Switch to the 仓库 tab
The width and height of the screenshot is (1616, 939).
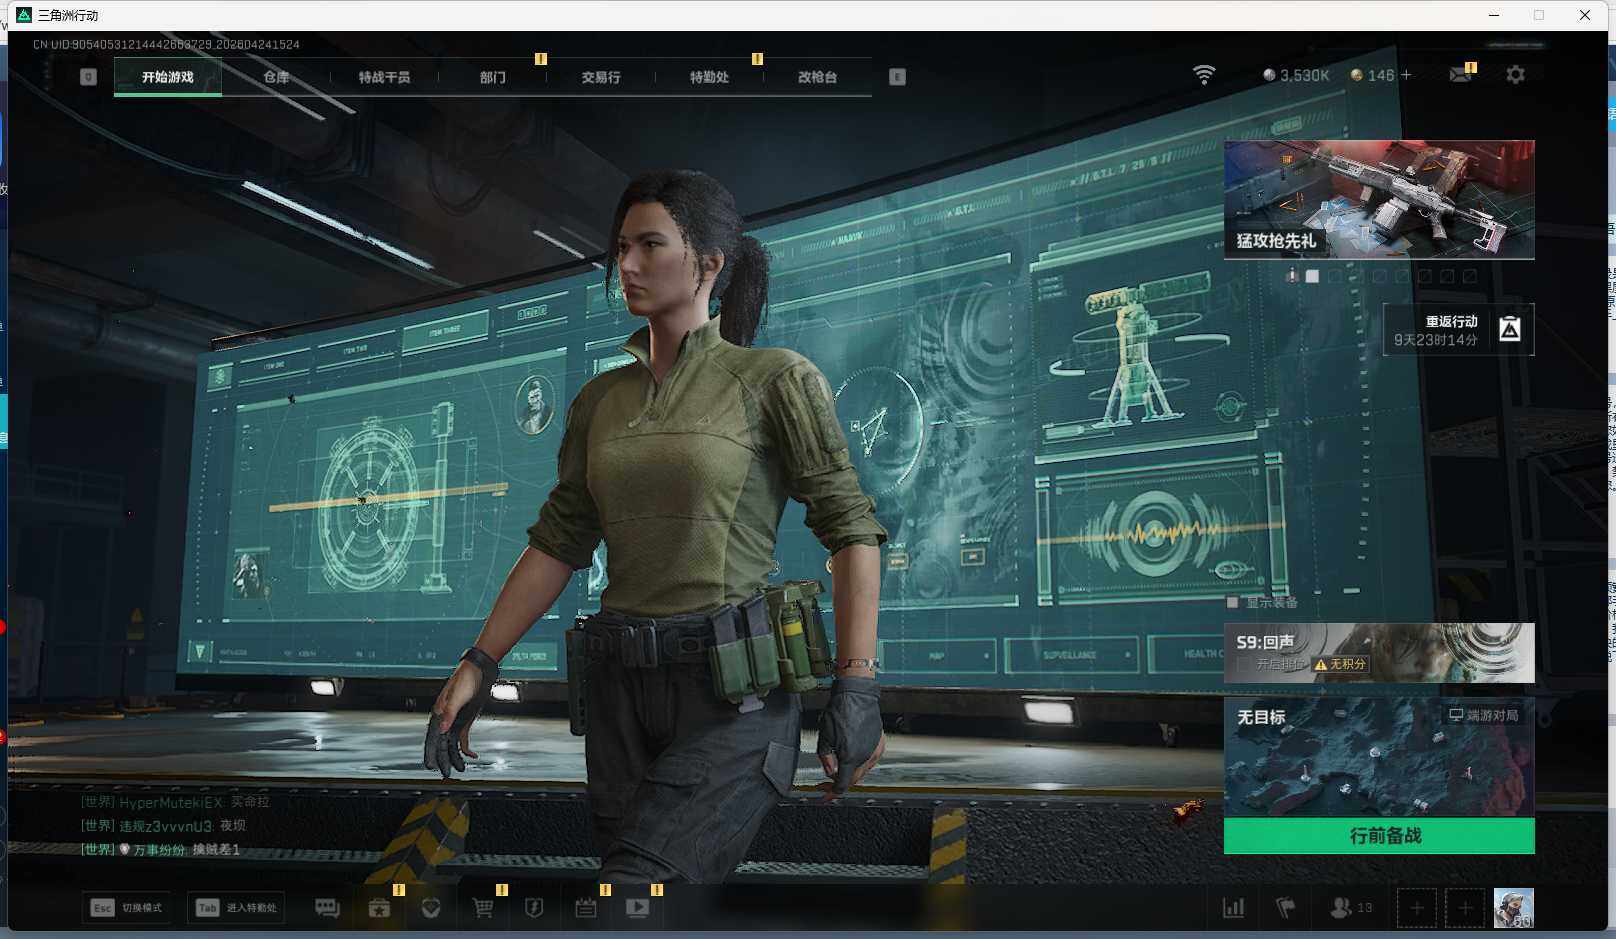[x=276, y=77]
